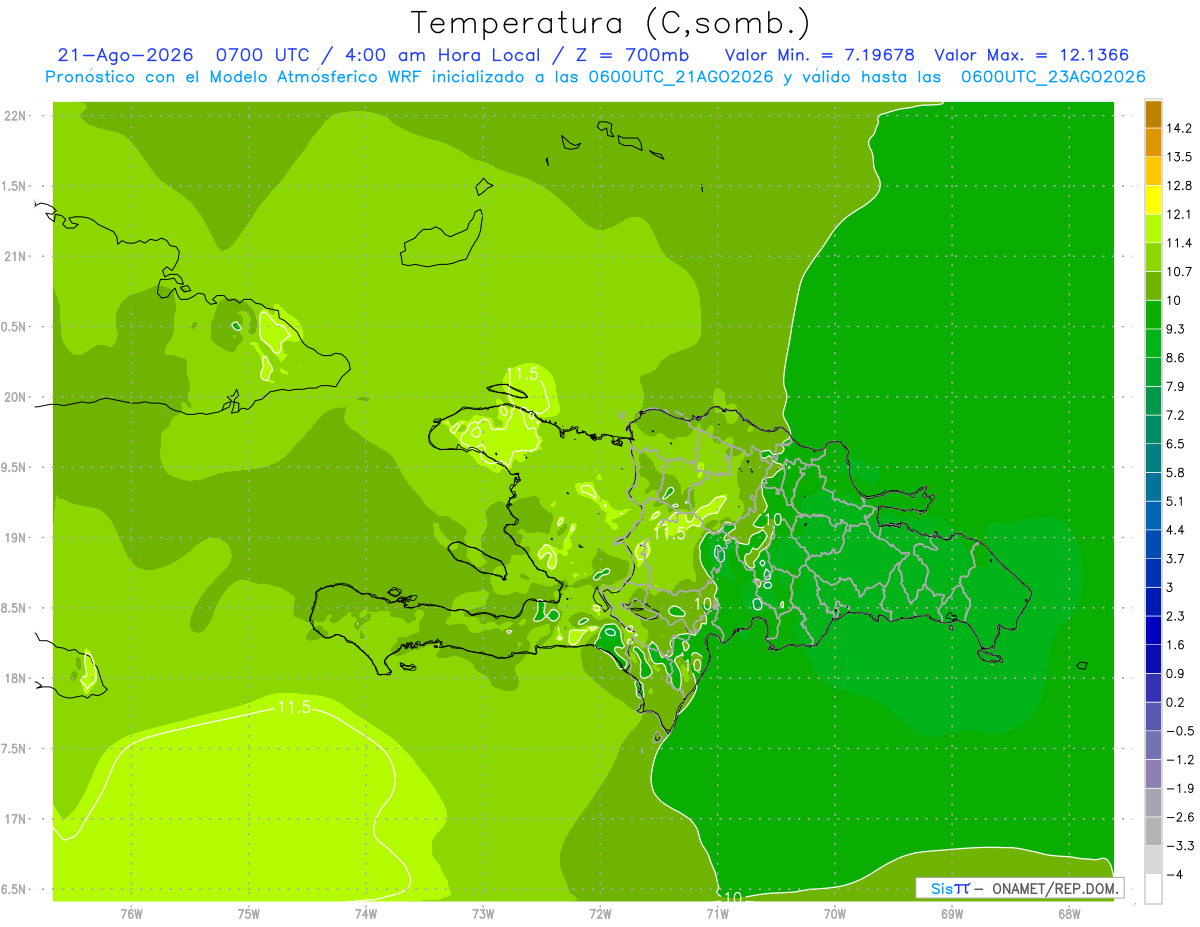Click the '22N' latitude axis label

[16, 115]
